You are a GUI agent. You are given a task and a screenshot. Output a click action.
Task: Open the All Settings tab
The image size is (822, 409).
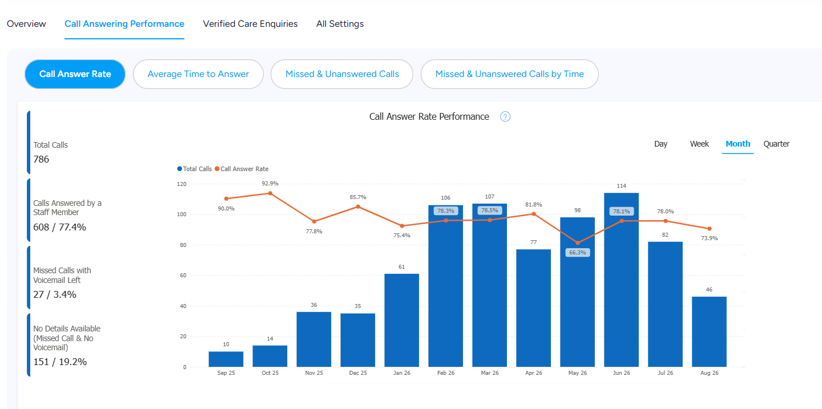tap(340, 24)
